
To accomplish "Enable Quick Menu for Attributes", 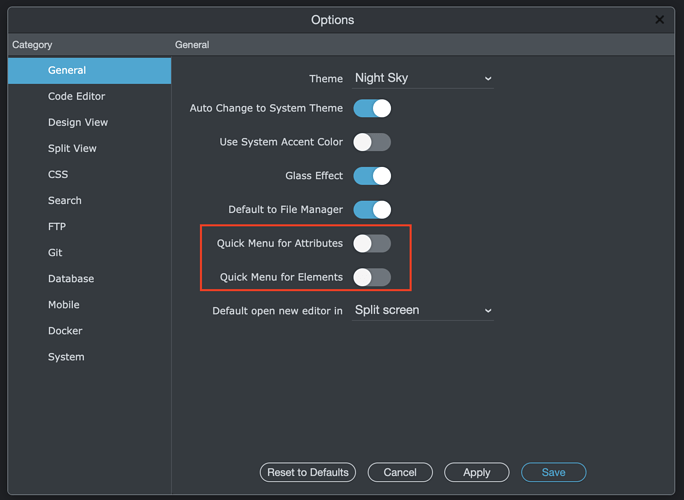I will point(372,243).
